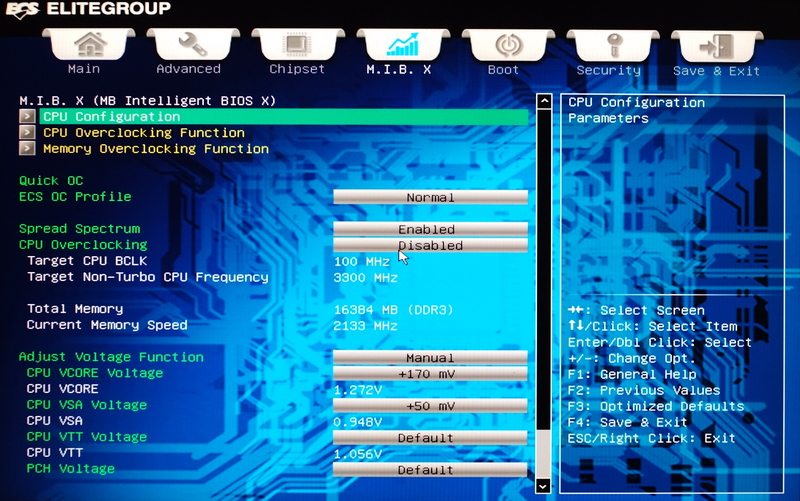Change ECS OC Profile Normal value
The width and height of the screenshot is (800, 501).
[430, 197]
